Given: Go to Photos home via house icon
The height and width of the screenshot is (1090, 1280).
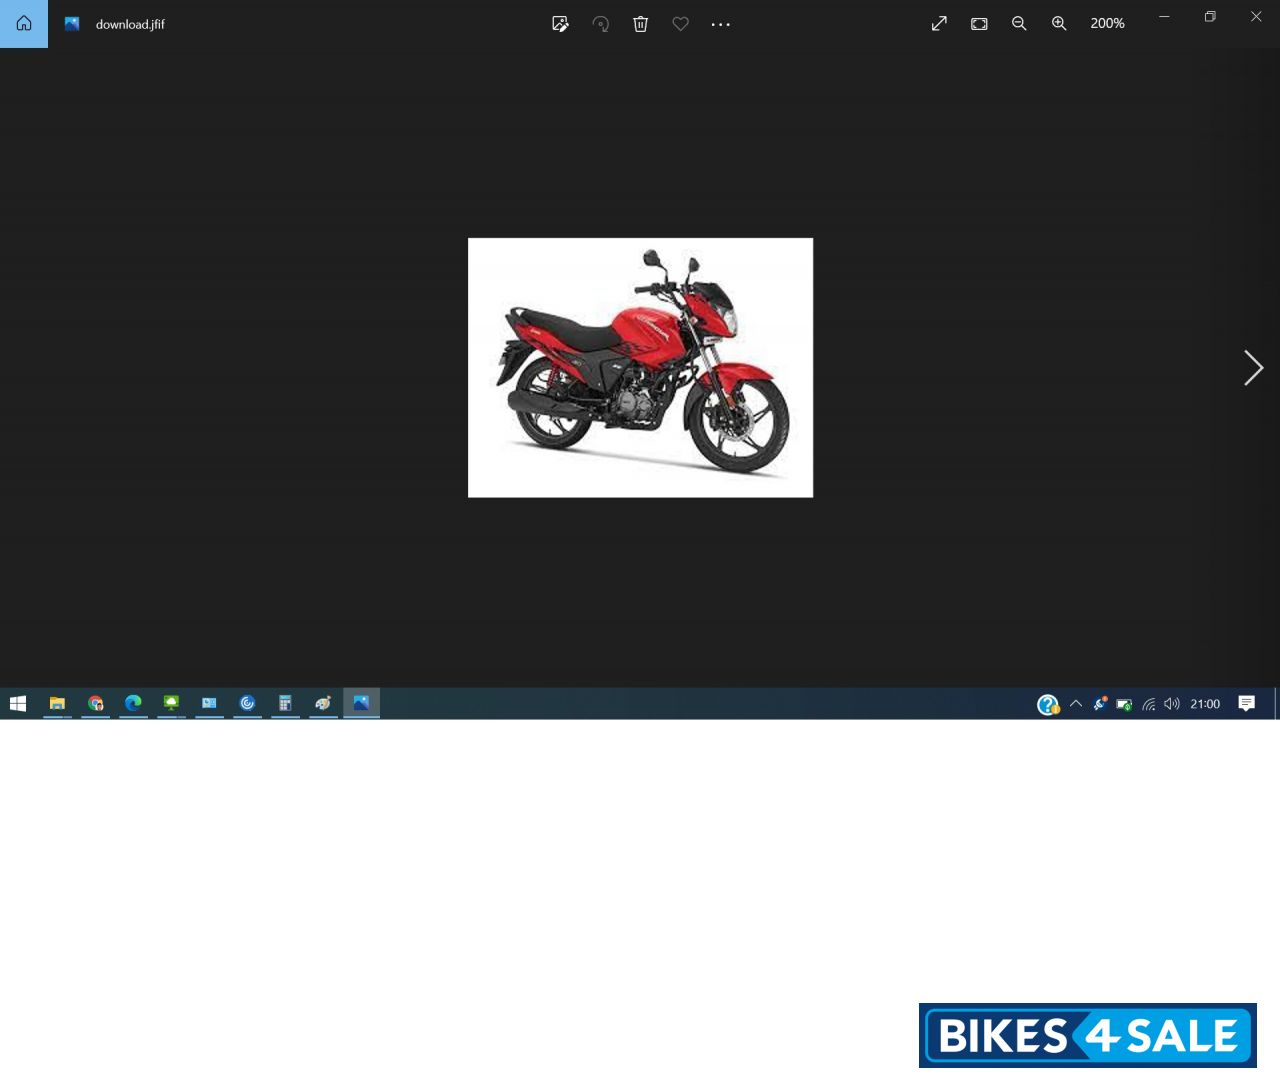Looking at the screenshot, I should pos(24,24).
